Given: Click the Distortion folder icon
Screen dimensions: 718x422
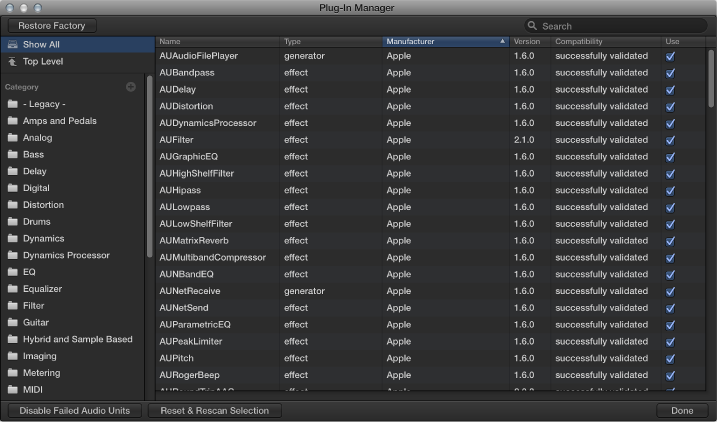Looking at the screenshot, I should 13,205.
